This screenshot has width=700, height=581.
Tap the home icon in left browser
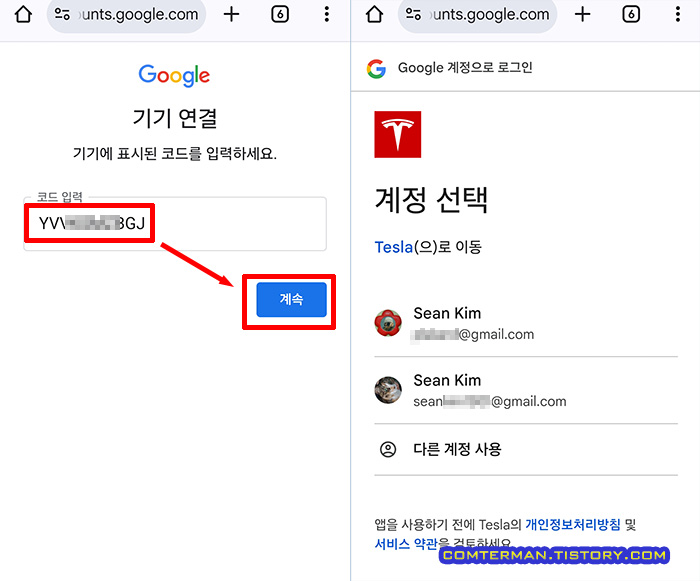click(23, 14)
